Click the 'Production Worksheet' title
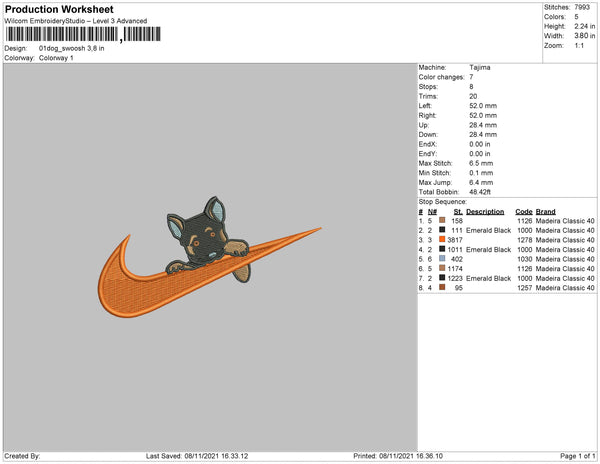 pos(59,10)
